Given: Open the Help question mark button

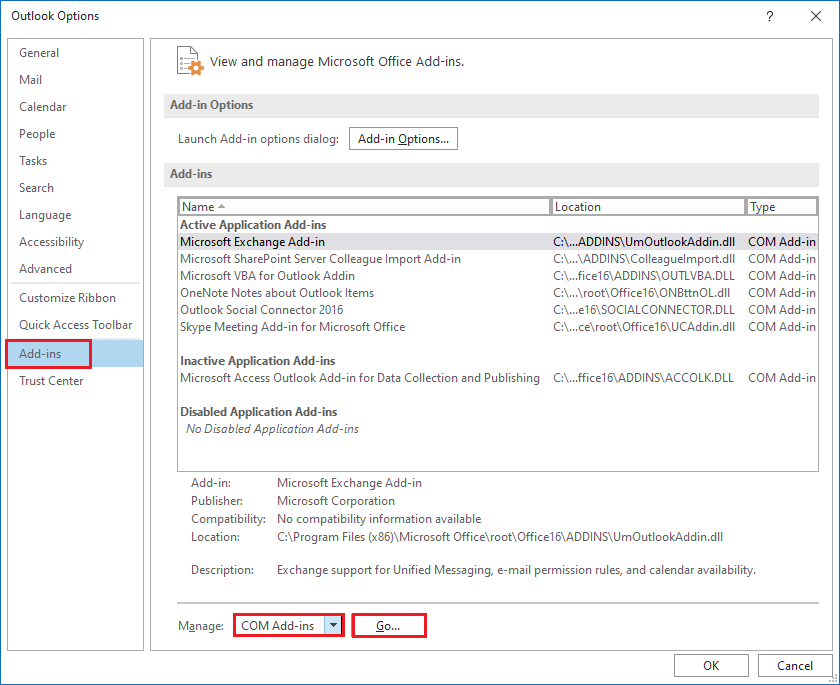Looking at the screenshot, I should (769, 16).
